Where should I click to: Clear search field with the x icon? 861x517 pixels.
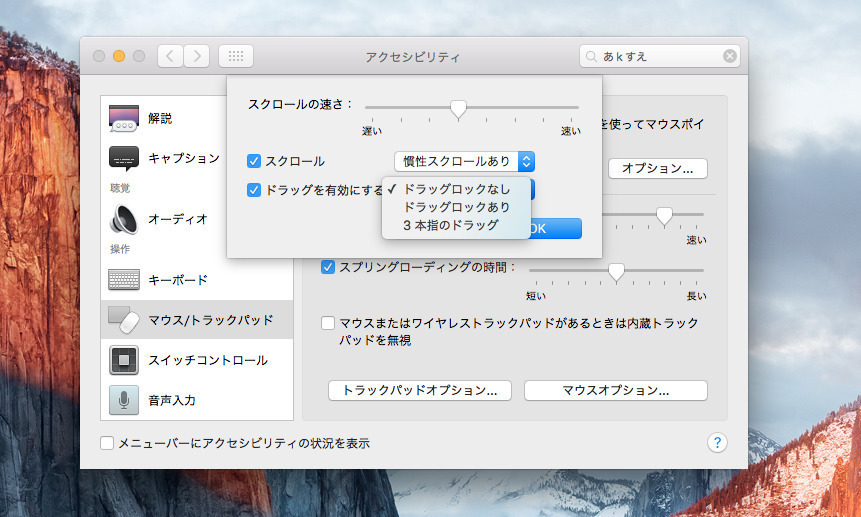pyautogui.click(x=730, y=56)
